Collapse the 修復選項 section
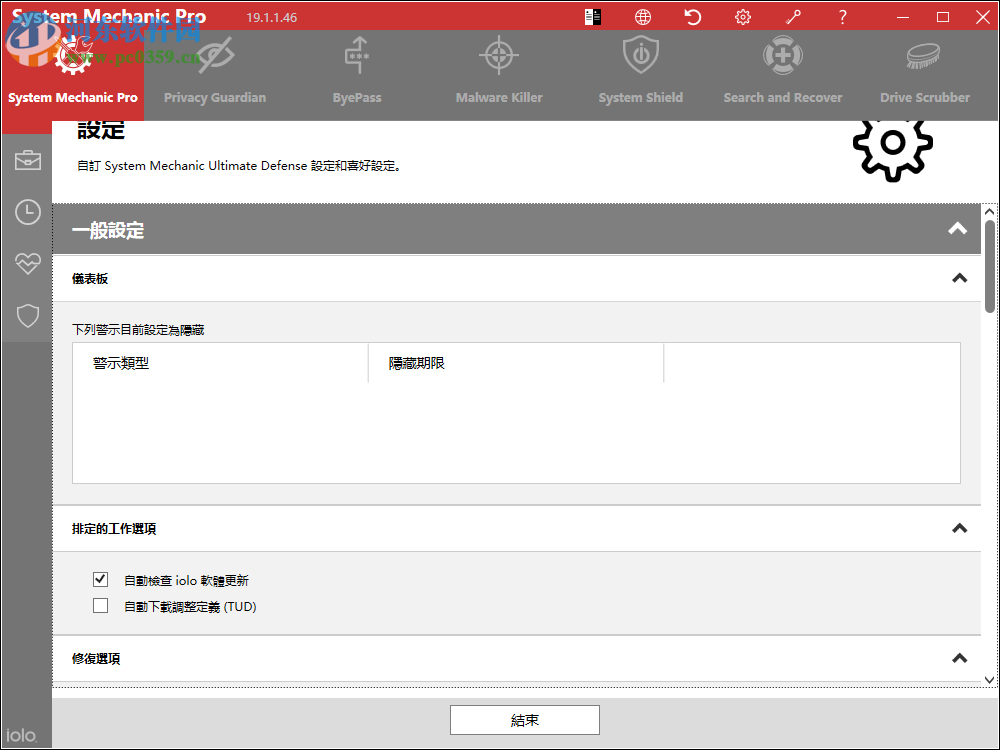The height and width of the screenshot is (750, 1000). [959, 658]
